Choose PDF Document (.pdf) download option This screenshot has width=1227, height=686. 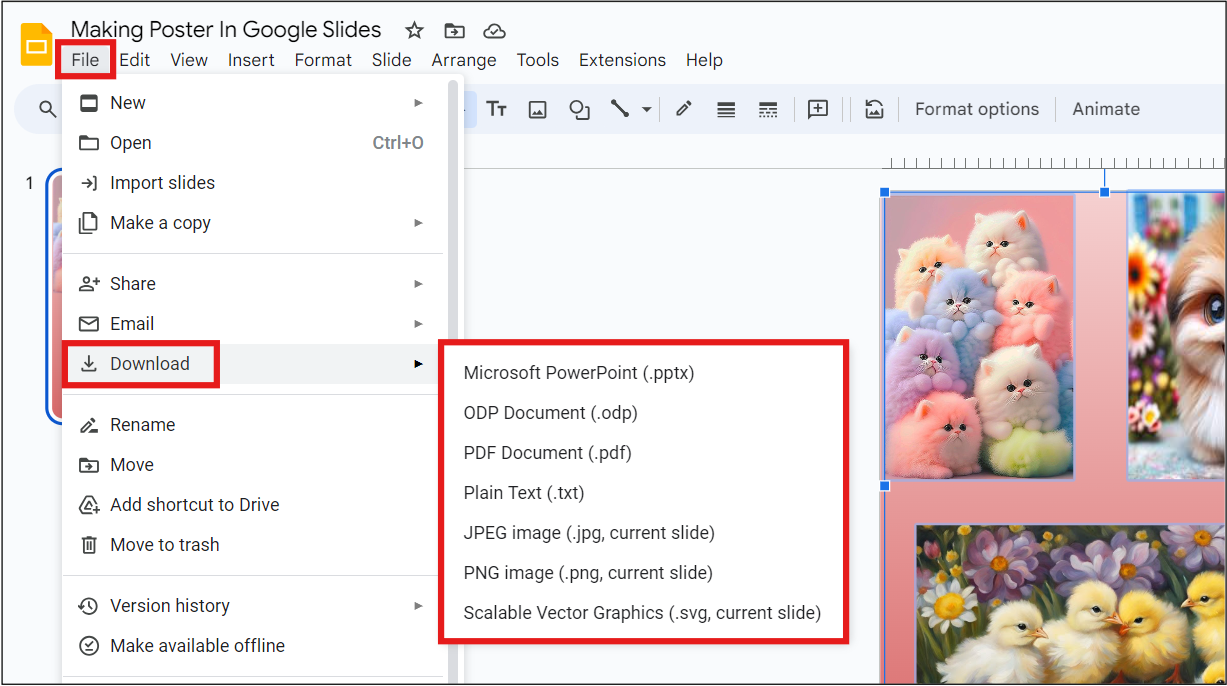[547, 452]
